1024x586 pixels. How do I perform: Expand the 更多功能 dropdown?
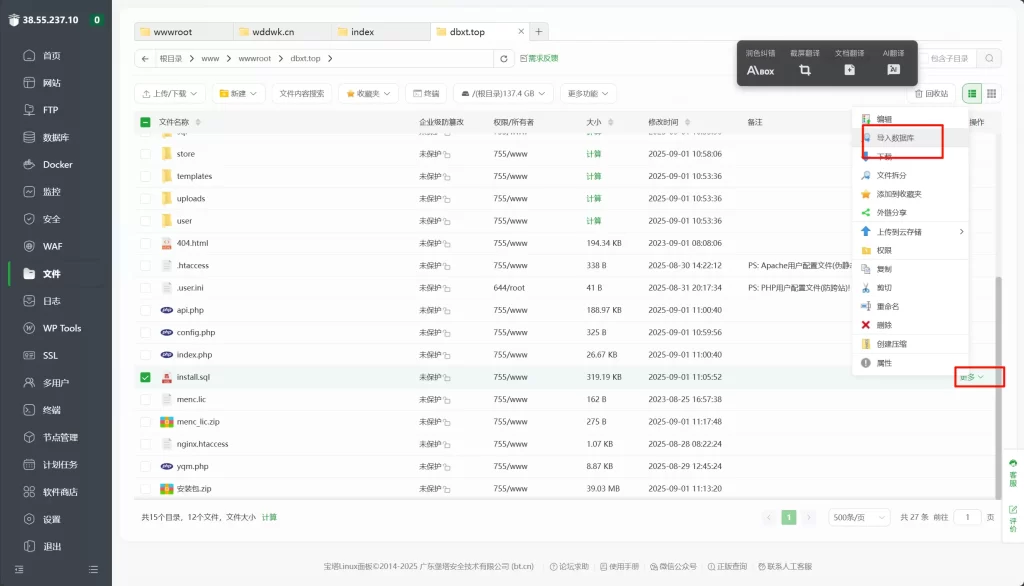[587, 93]
